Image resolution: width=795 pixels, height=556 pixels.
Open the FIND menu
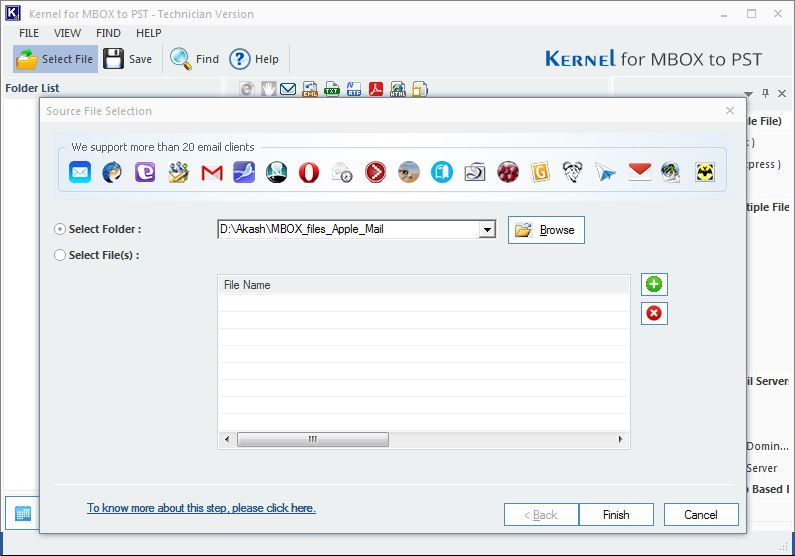point(108,33)
